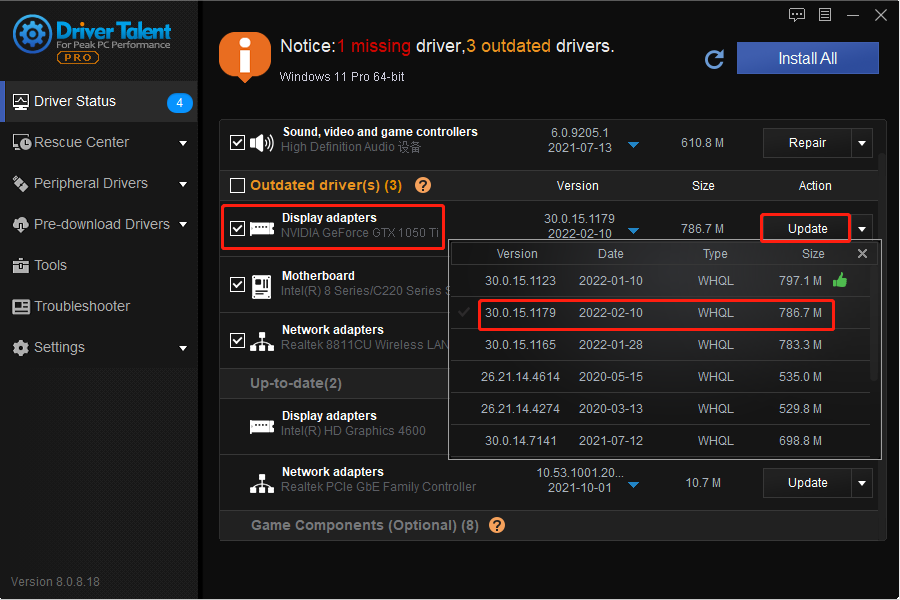Select driver version 30.0.15.1165

(x=660, y=345)
